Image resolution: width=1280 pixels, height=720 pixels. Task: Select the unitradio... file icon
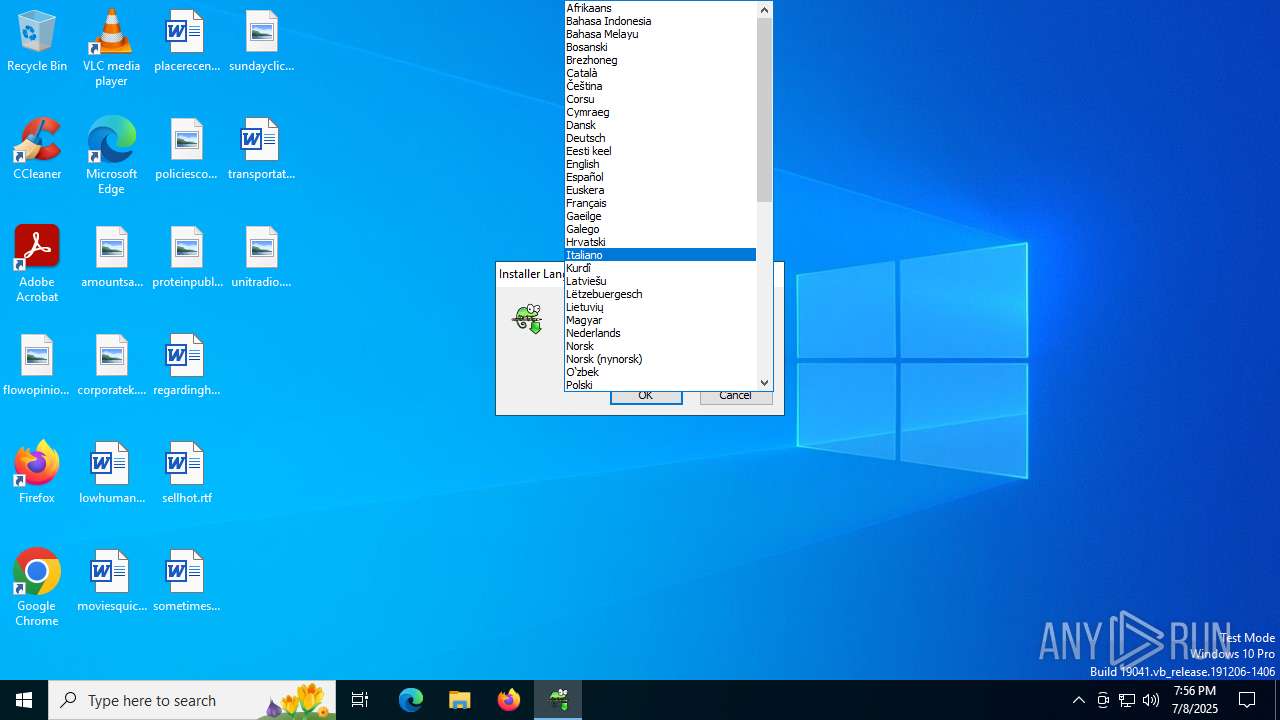click(x=261, y=258)
